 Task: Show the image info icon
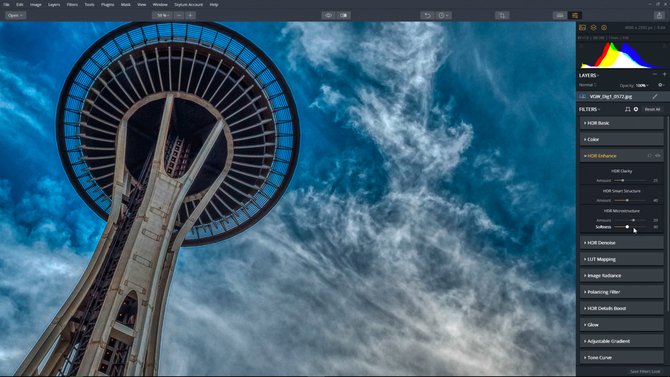(604, 27)
